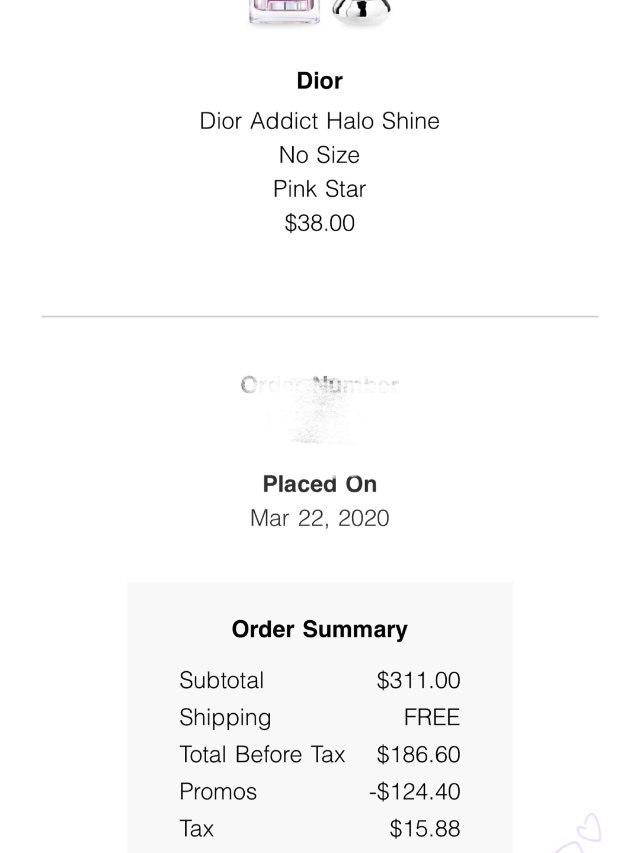Tap the Pink Star shade name
The image size is (640, 853).
pyautogui.click(x=320, y=189)
